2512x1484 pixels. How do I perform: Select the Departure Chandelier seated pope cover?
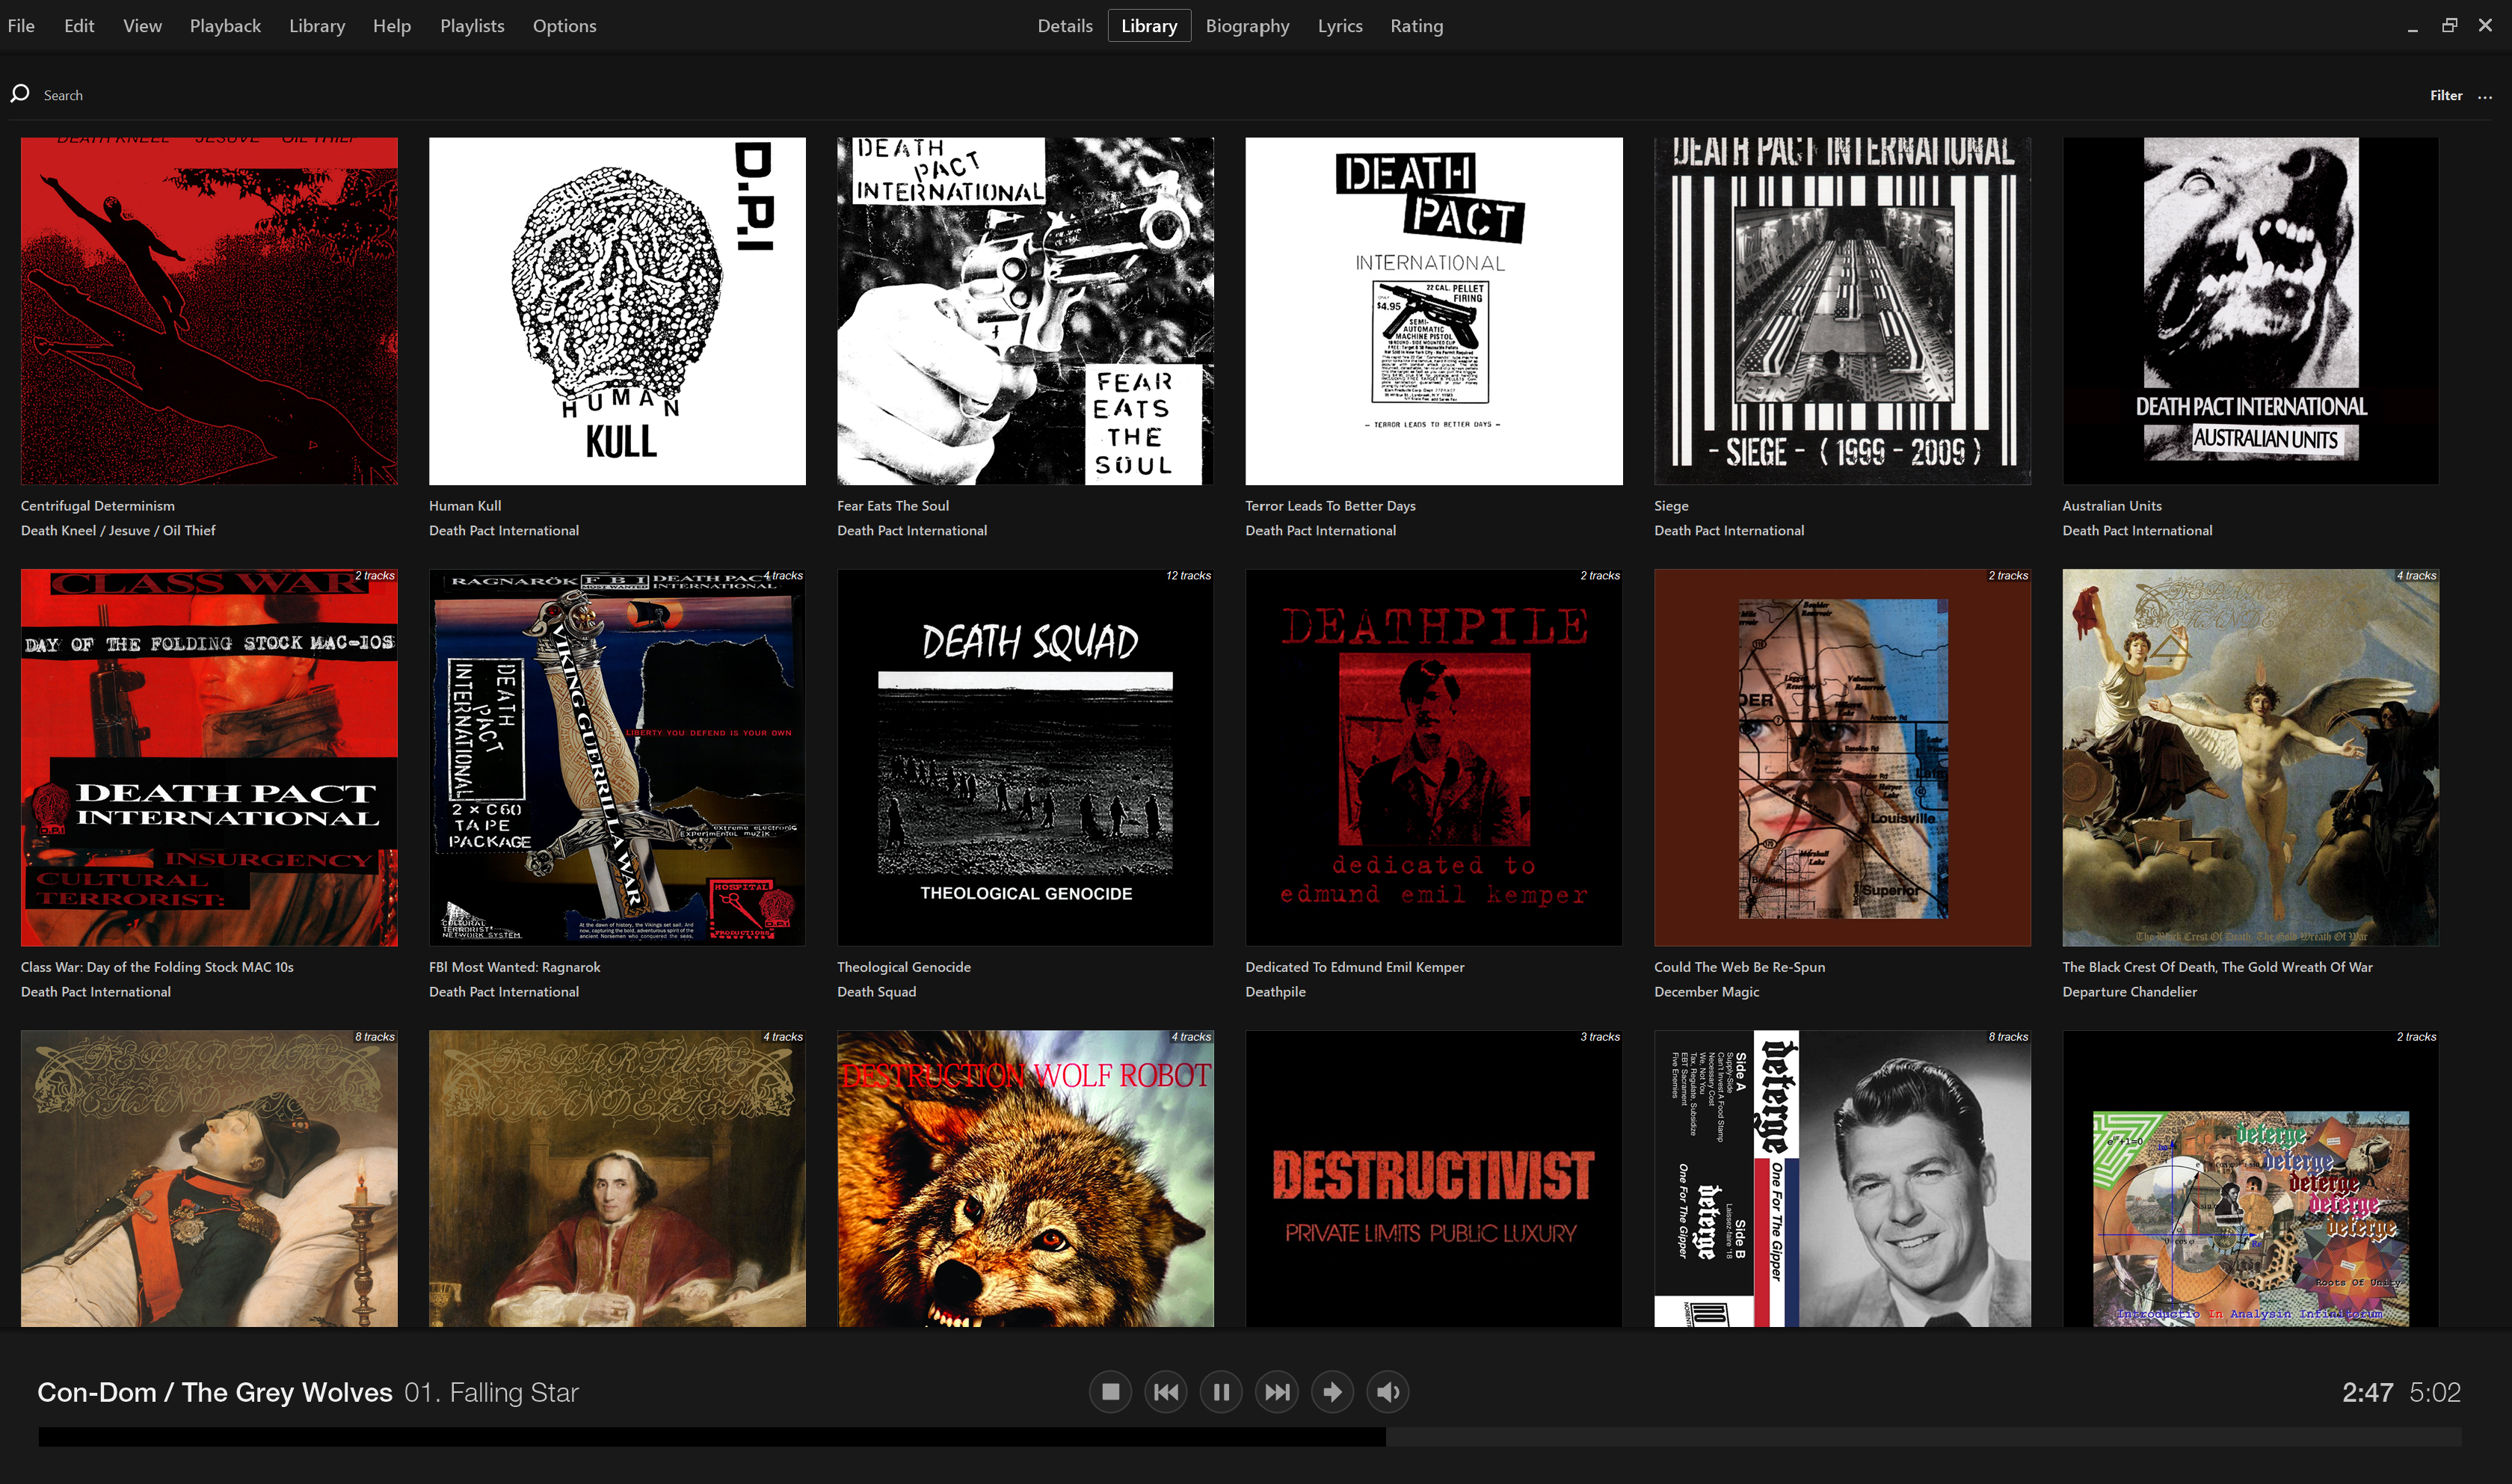click(x=617, y=1178)
